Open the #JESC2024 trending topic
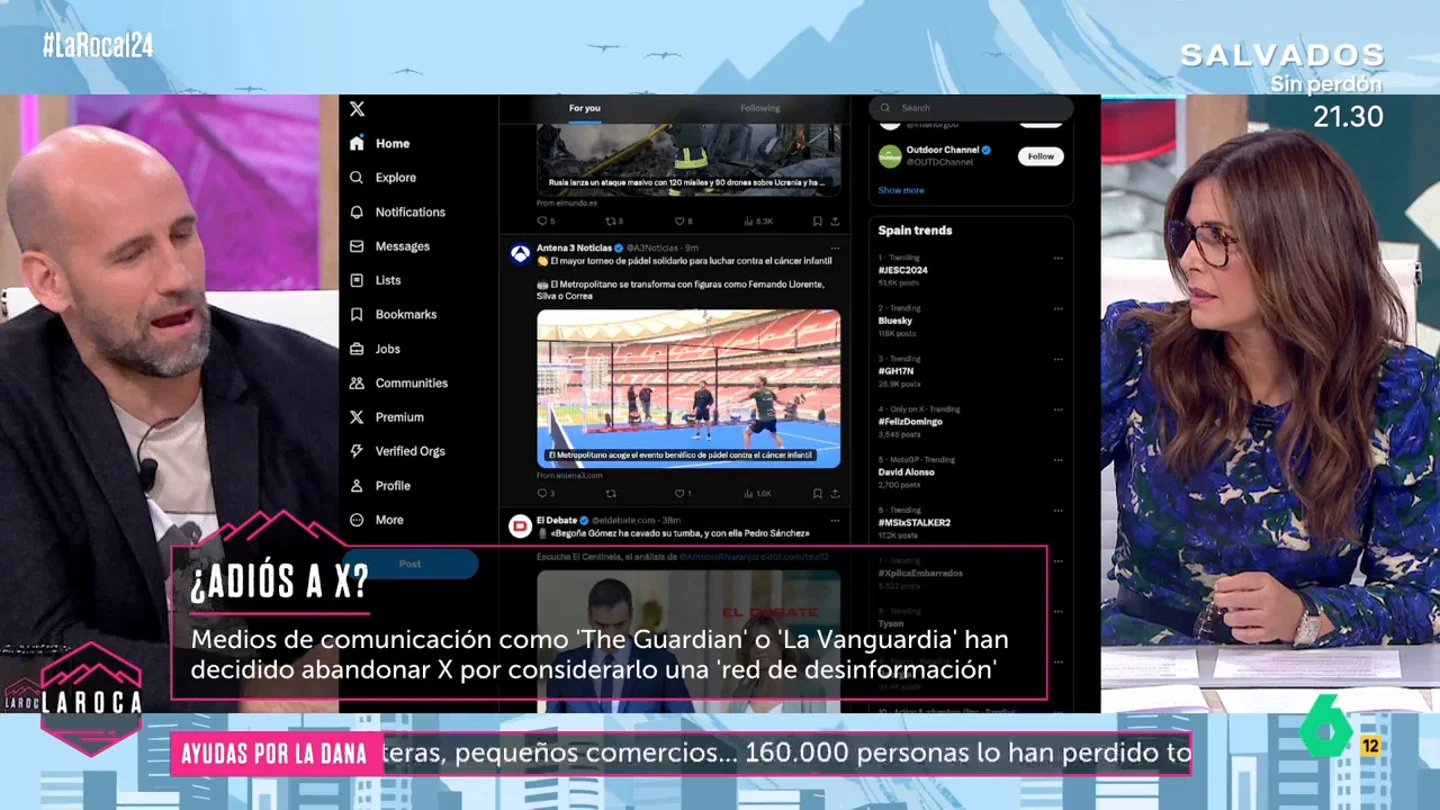This screenshot has height=810, width=1440. pyautogui.click(x=903, y=270)
